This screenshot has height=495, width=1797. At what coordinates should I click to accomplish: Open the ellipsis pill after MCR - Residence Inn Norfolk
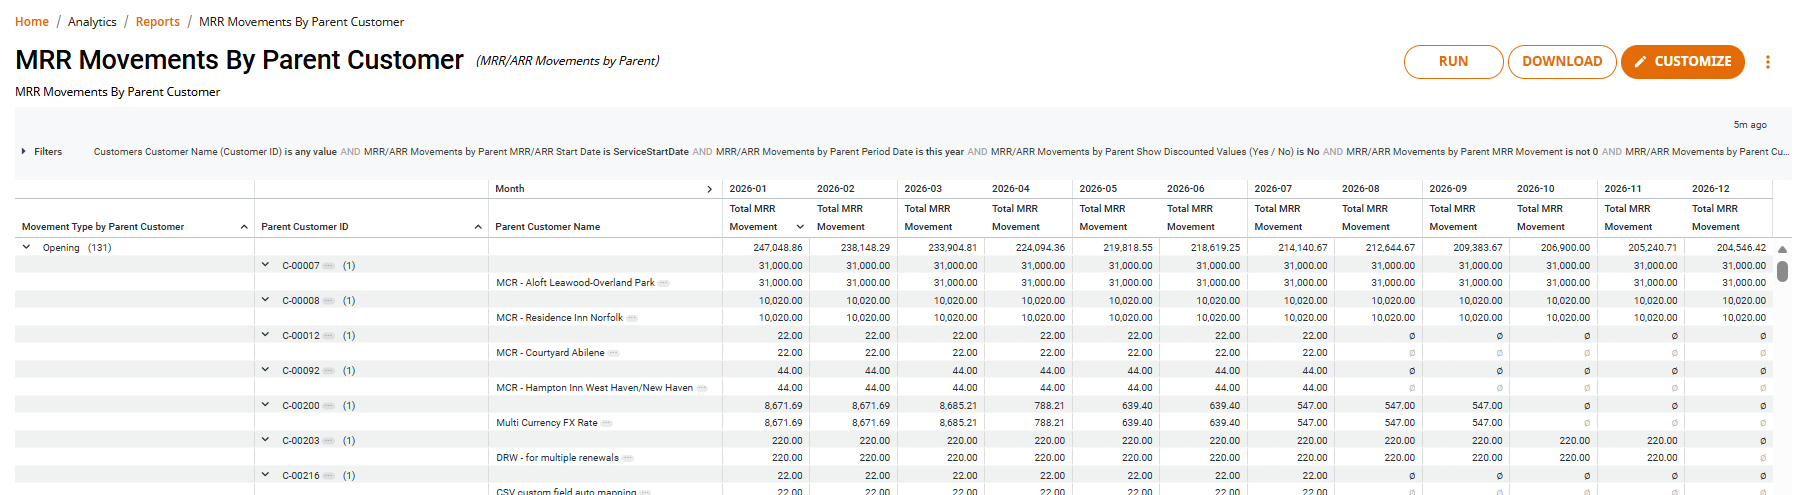point(632,318)
